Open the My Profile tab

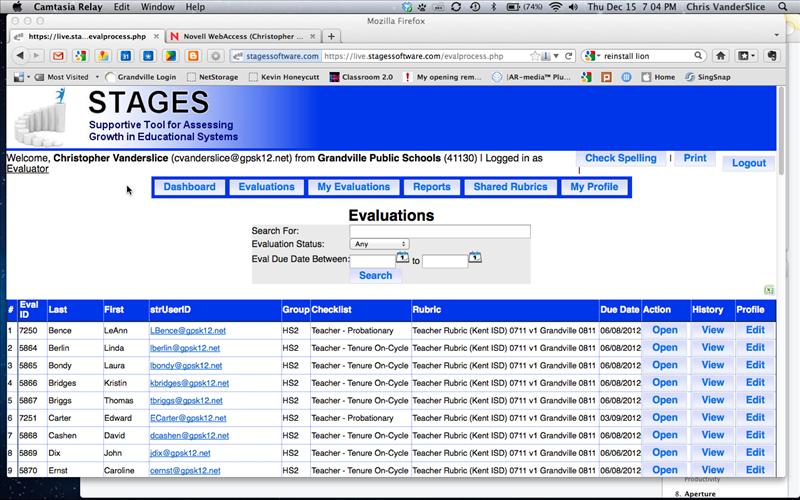(x=594, y=187)
